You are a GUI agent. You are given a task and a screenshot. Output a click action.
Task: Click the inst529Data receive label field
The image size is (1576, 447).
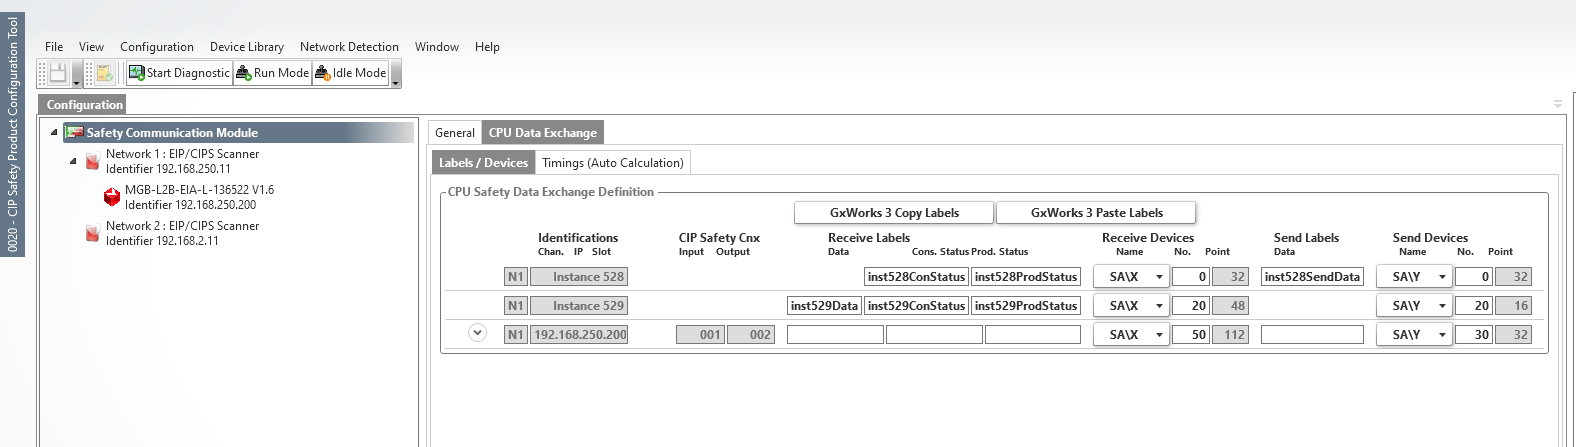click(x=824, y=306)
